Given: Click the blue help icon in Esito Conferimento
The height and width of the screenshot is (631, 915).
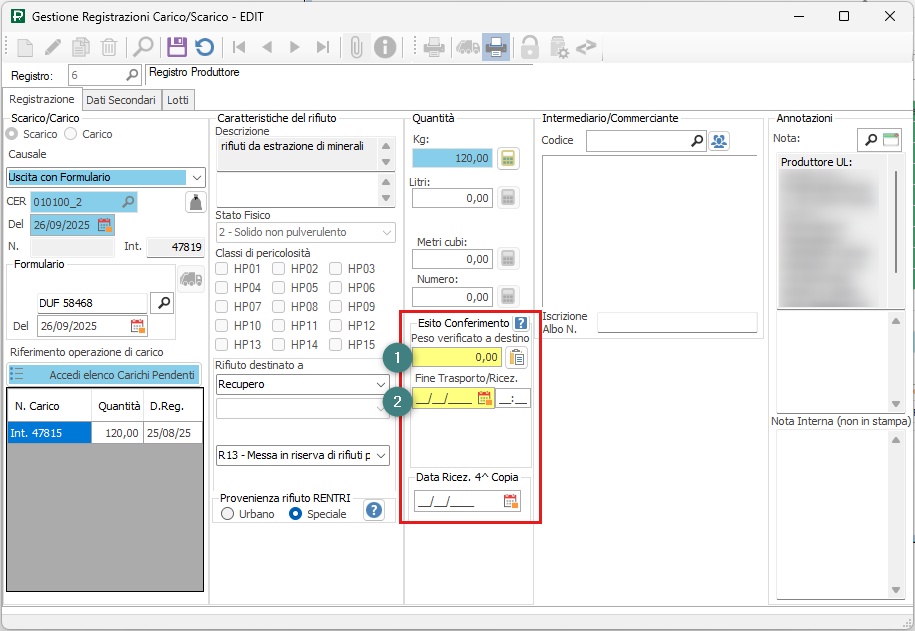Looking at the screenshot, I should [520, 323].
